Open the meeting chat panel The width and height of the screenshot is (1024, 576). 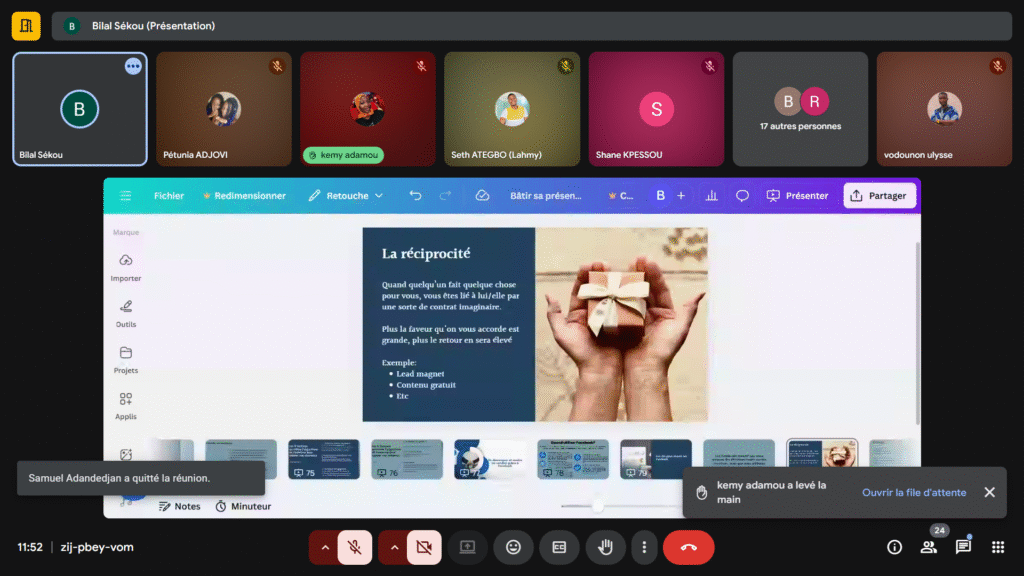(x=963, y=547)
